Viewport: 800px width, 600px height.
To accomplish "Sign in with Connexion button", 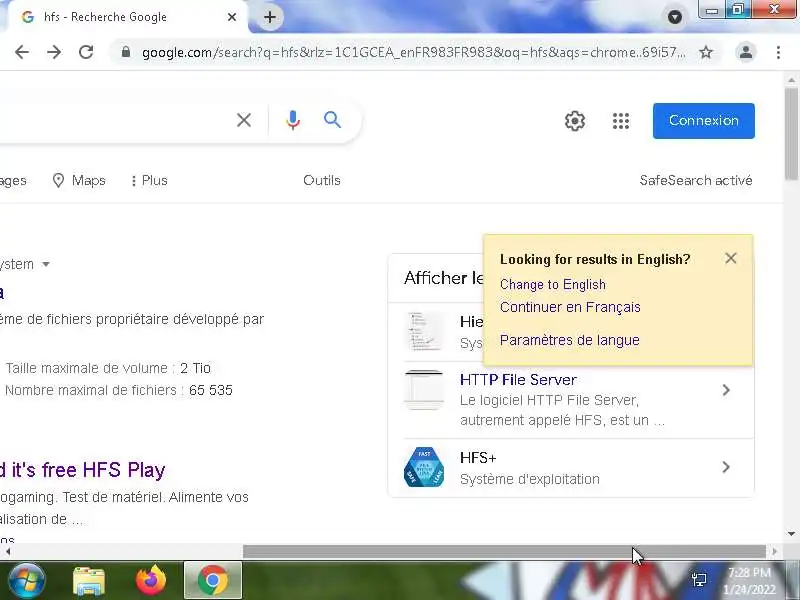I will (704, 121).
